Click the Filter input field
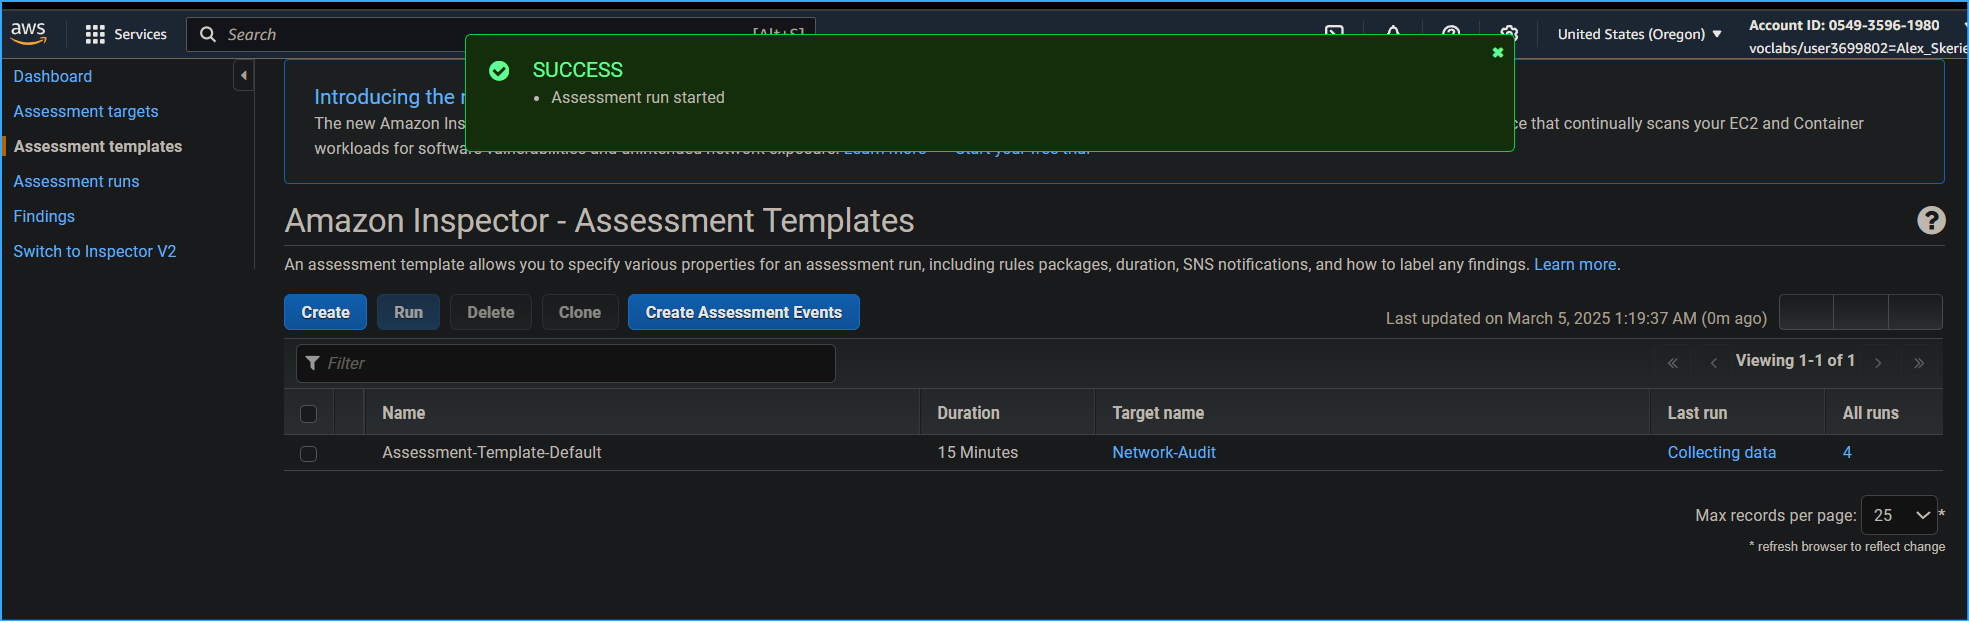1969x621 pixels. pyautogui.click(x=566, y=363)
